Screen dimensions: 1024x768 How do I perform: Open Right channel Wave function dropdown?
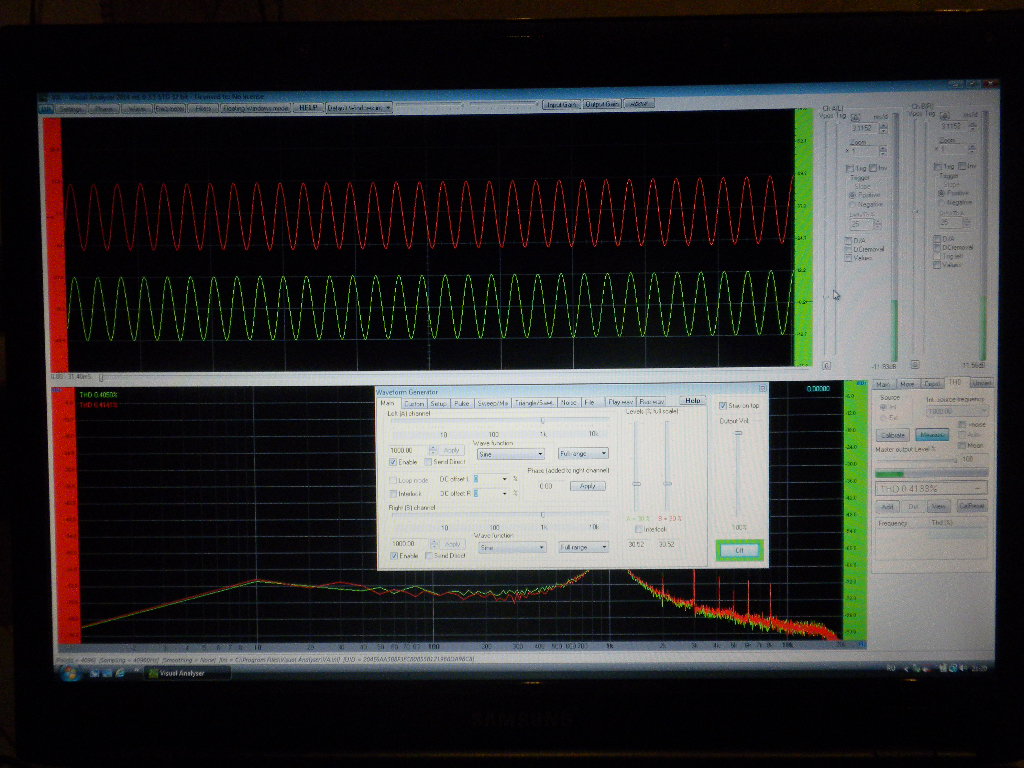512,547
